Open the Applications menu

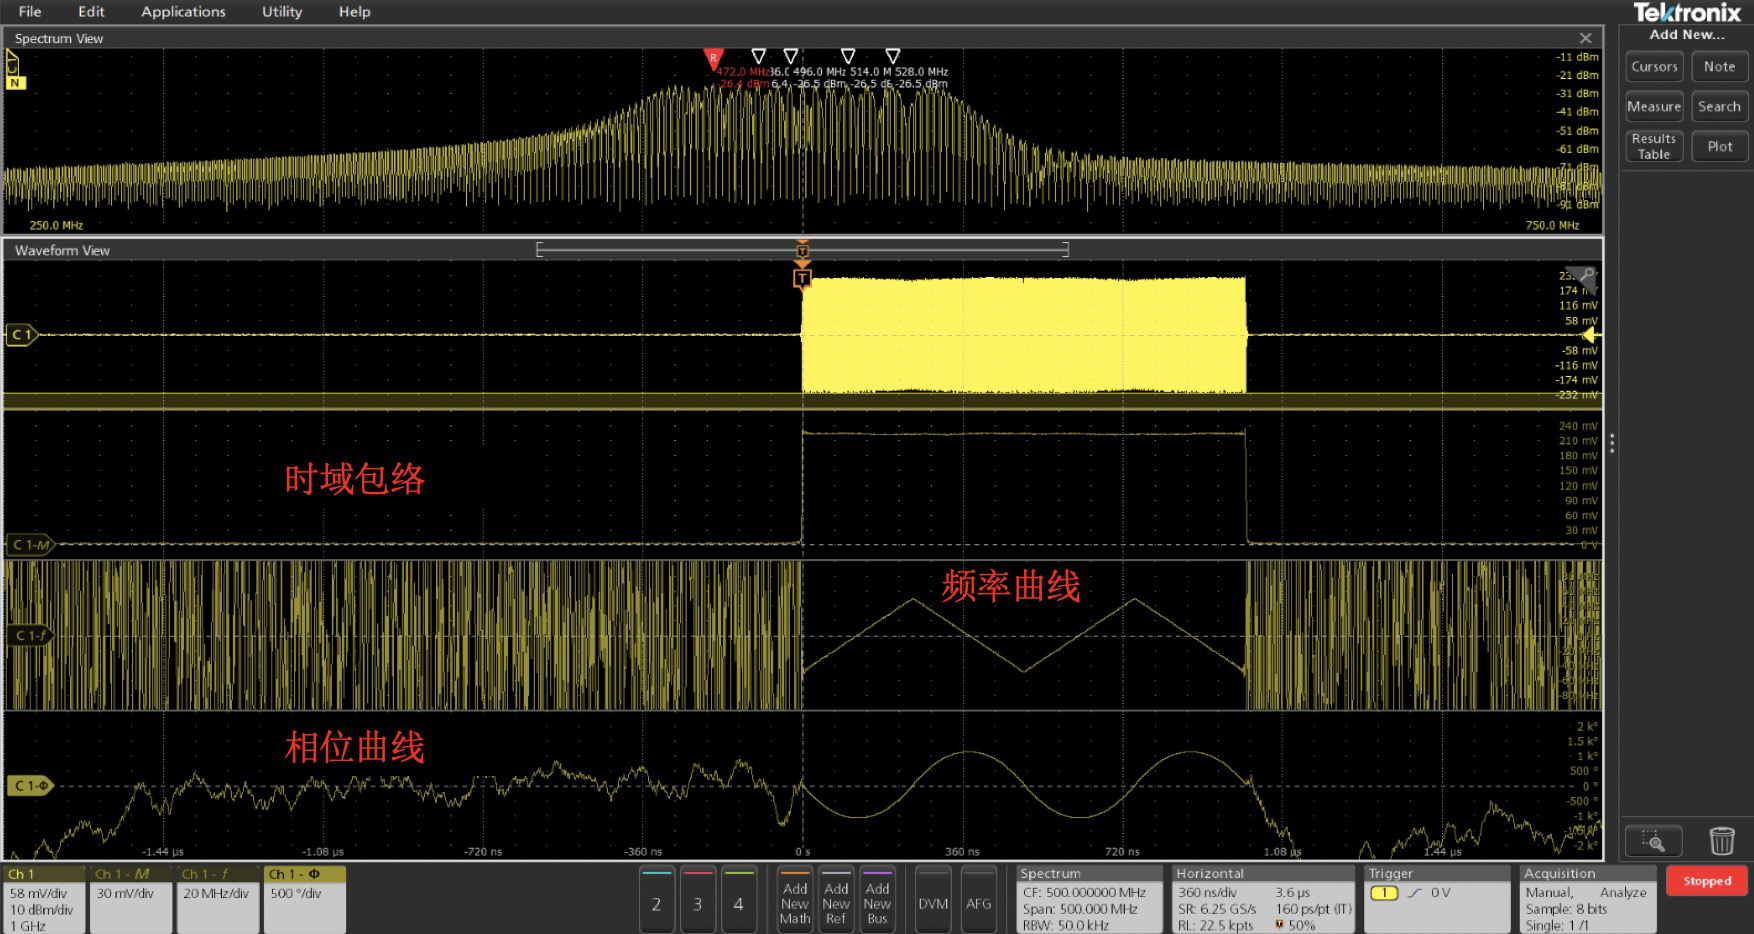183,12
